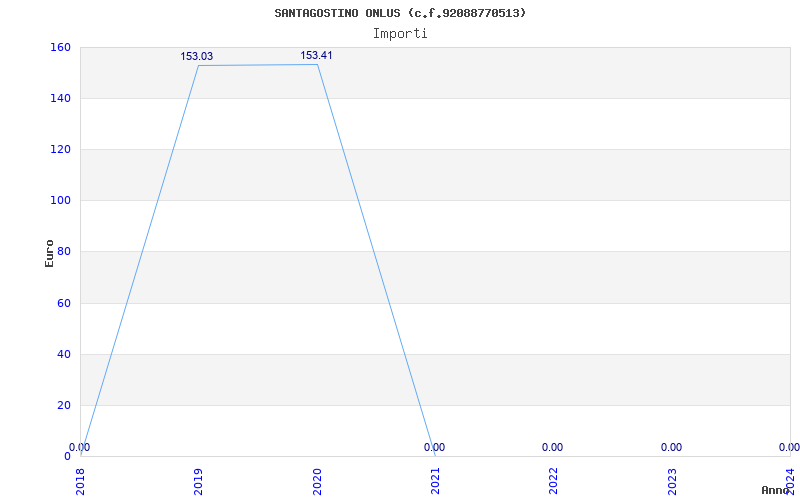Viewport: 800px width, 500px height.
Task: Click the 160 value on Euro axis
Action: (60, 47)
